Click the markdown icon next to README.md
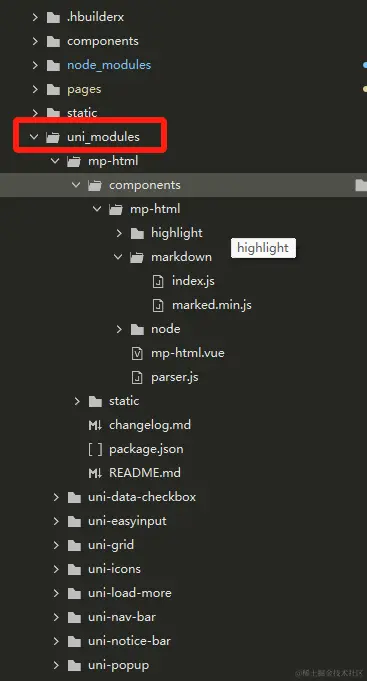The width and height of the screenshot is (367, 681). pyautogui.click(x=95, y=473)
